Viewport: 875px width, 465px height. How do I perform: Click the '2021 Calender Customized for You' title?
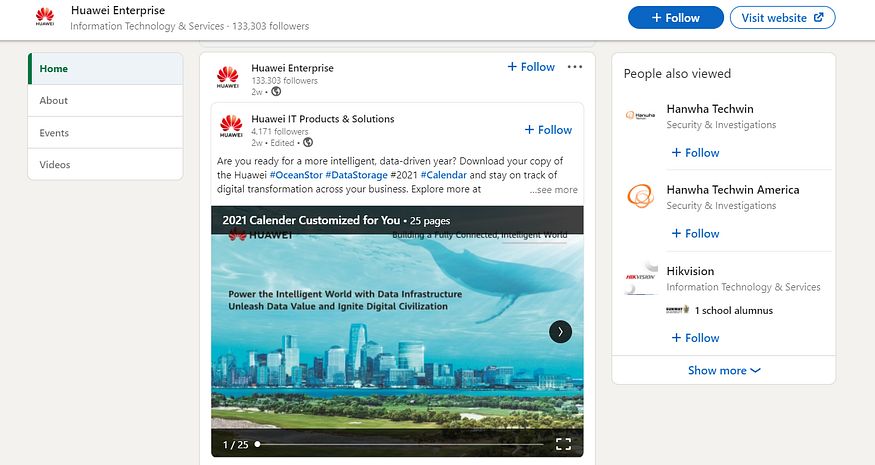[311, 220]
